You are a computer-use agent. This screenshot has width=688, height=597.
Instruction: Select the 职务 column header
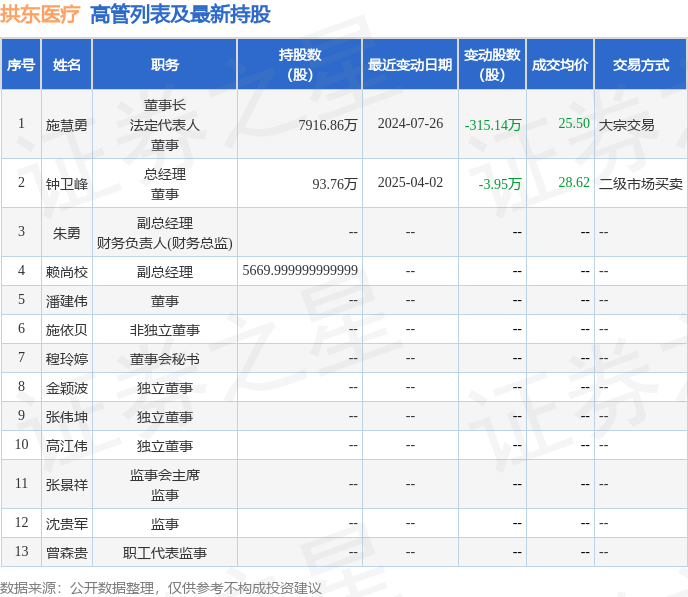pos(165,64)
